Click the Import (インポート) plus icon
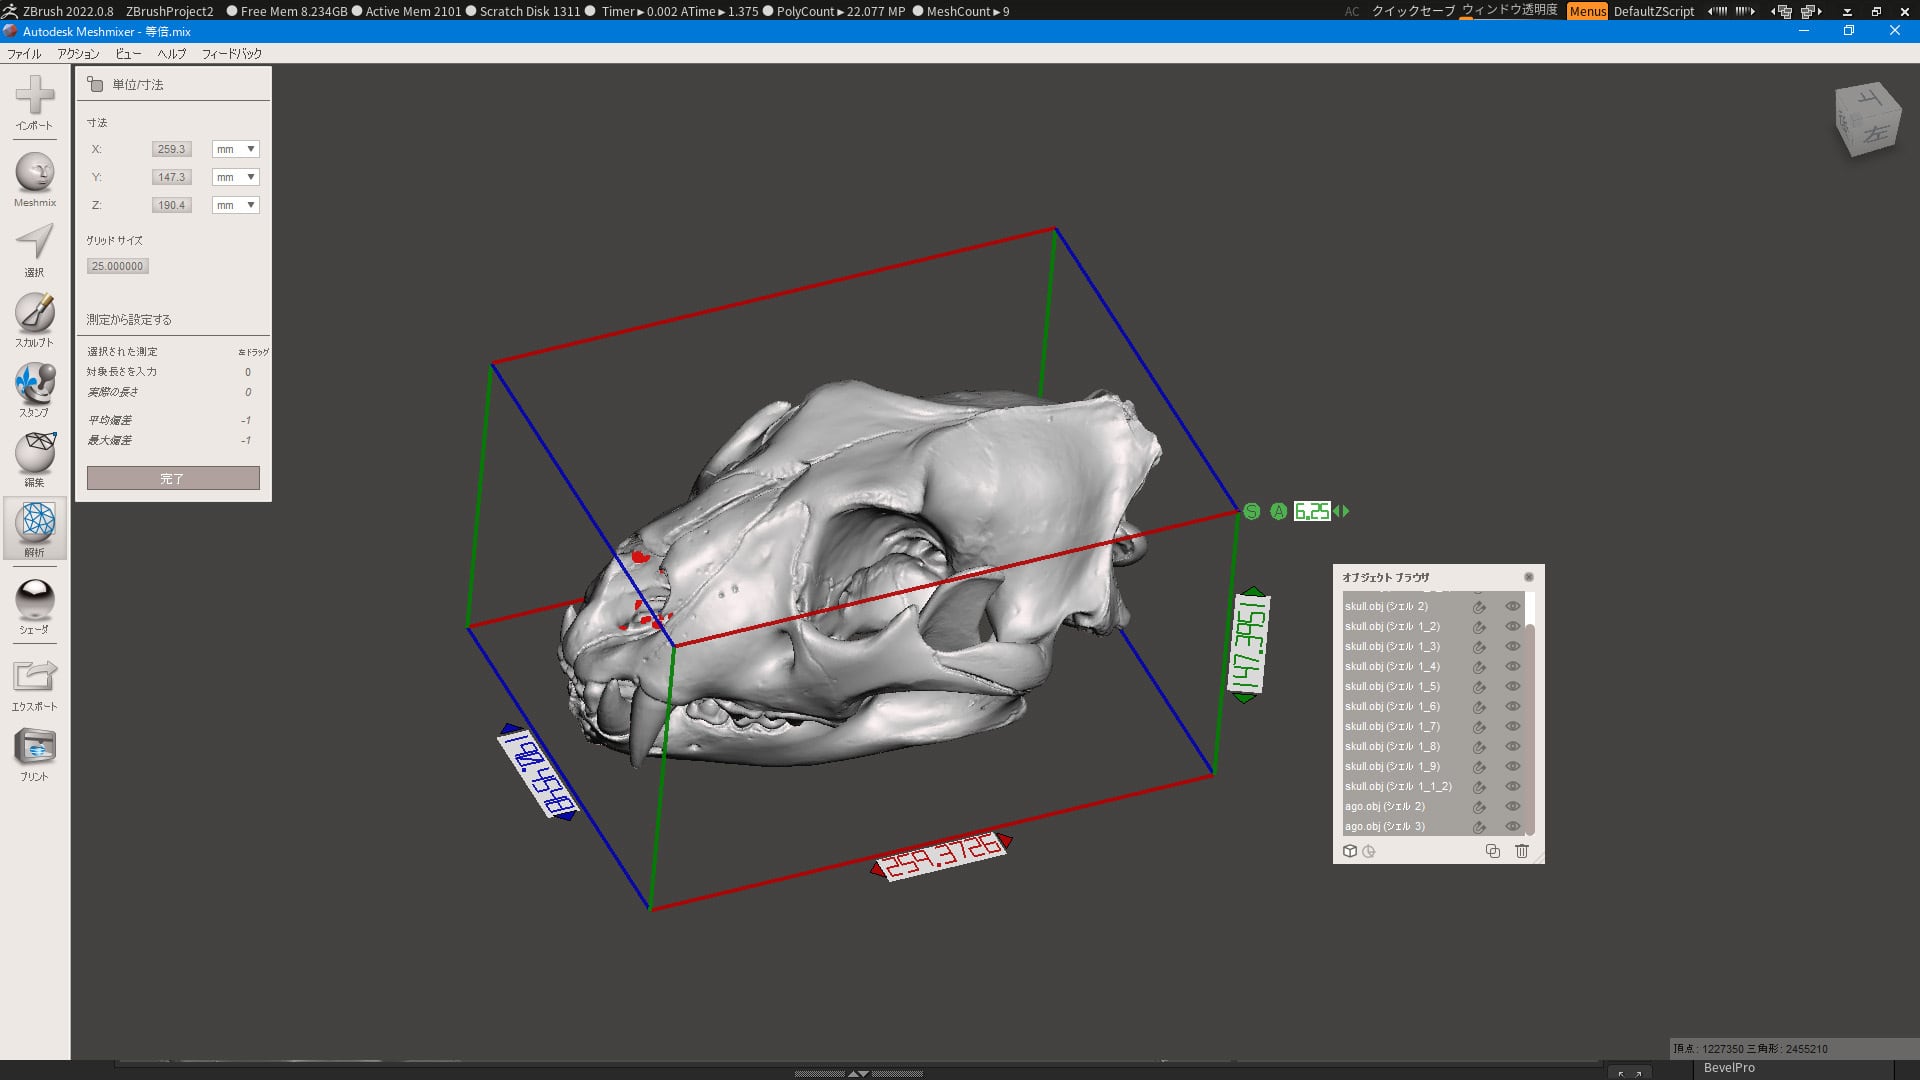Screen dimensions: 1920x1080 (x=35, y=96)
